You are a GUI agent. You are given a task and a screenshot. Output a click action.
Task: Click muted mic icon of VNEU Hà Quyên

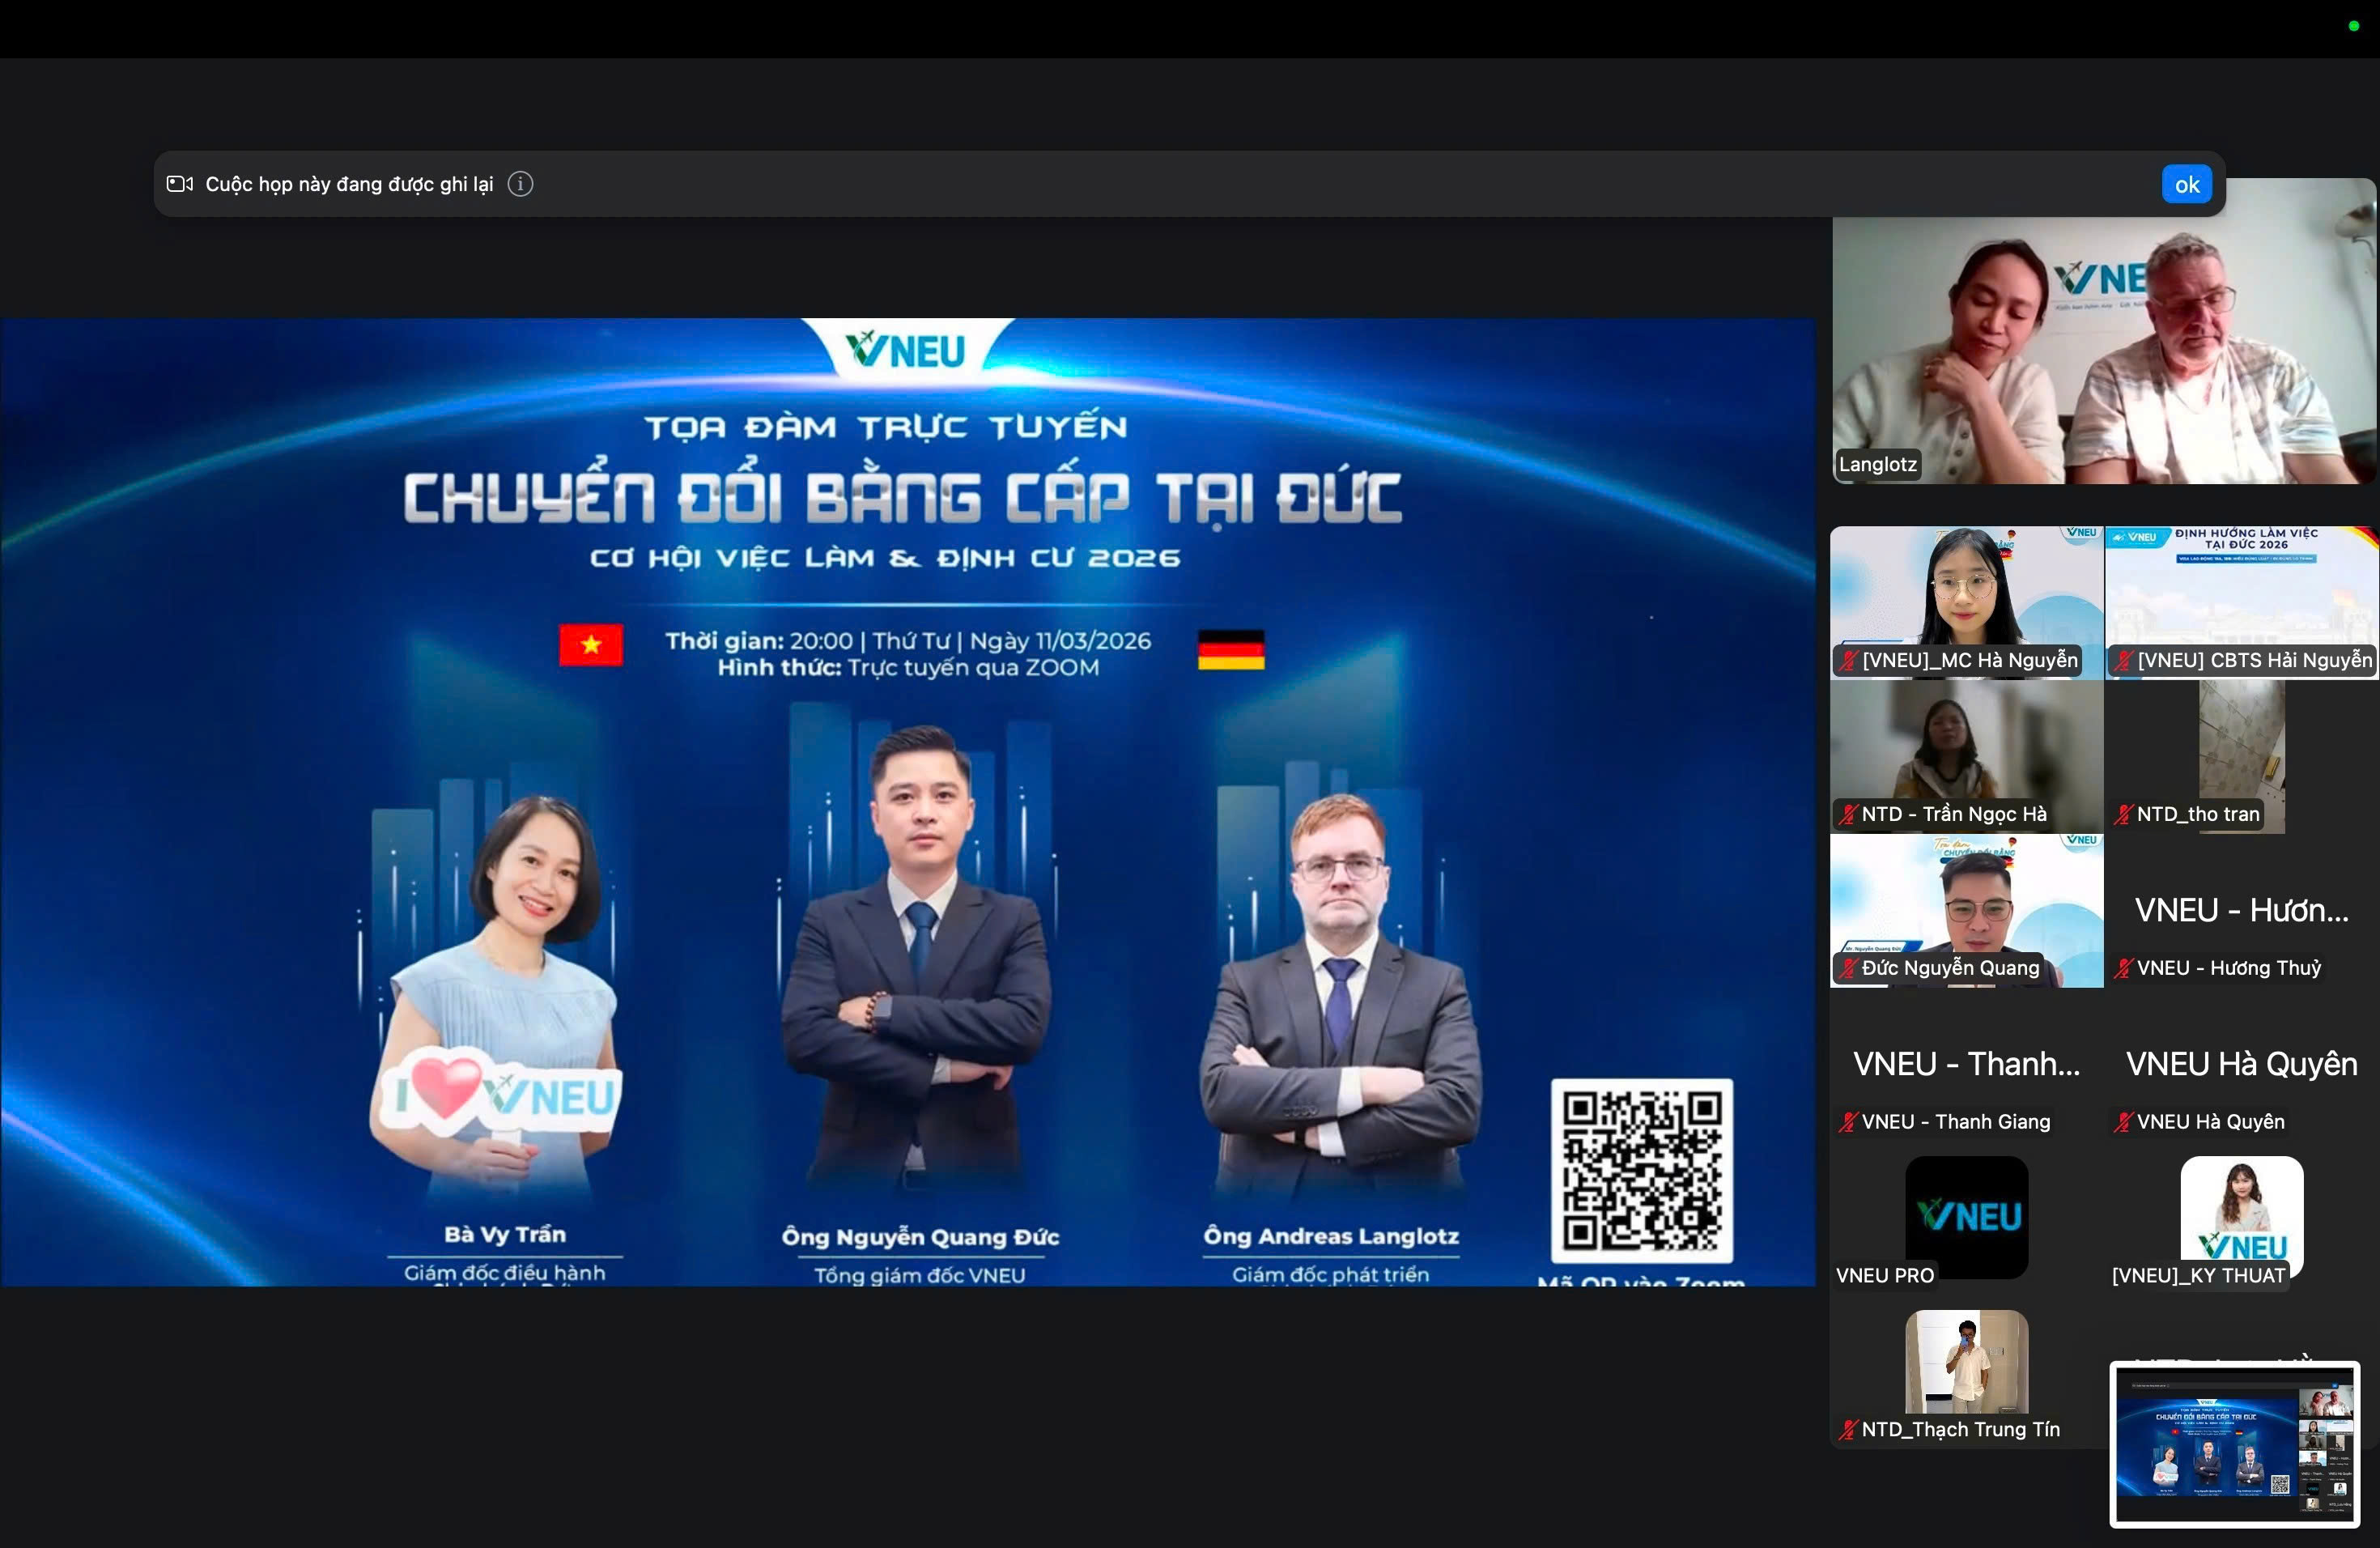2123,1123
